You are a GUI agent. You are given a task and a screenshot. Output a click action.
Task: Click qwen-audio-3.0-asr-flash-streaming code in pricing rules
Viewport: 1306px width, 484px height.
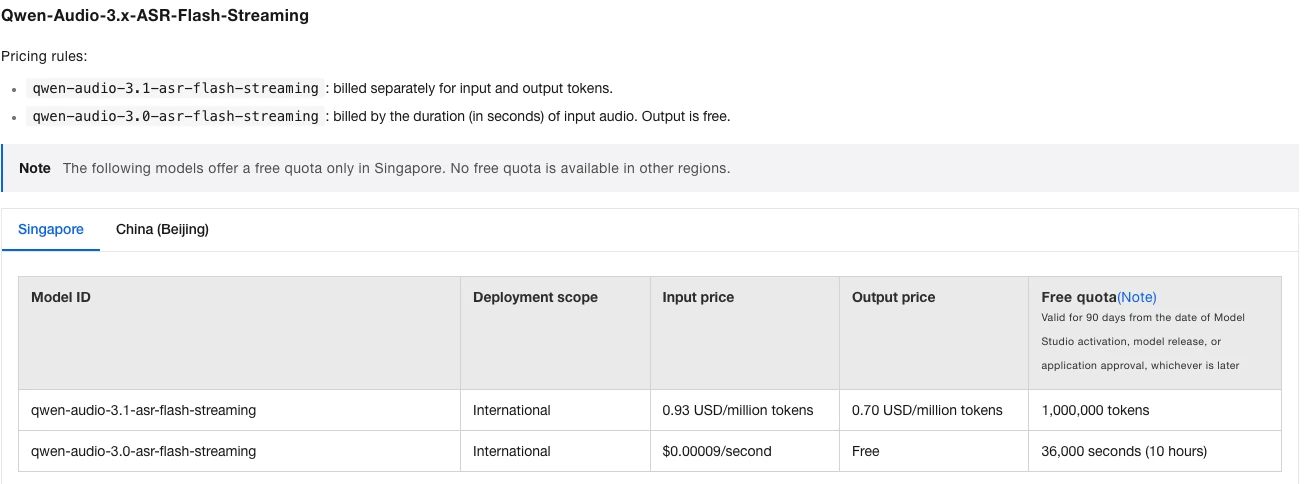(175, 116)
